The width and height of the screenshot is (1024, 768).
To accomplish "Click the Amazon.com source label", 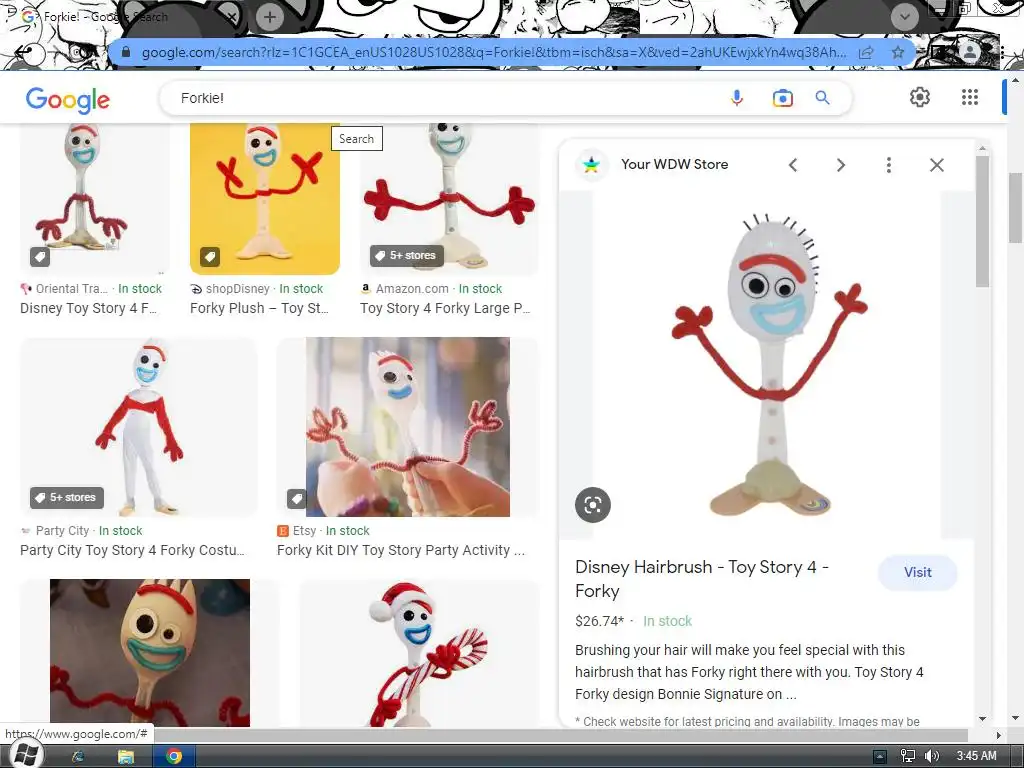I will click(412, 289).
